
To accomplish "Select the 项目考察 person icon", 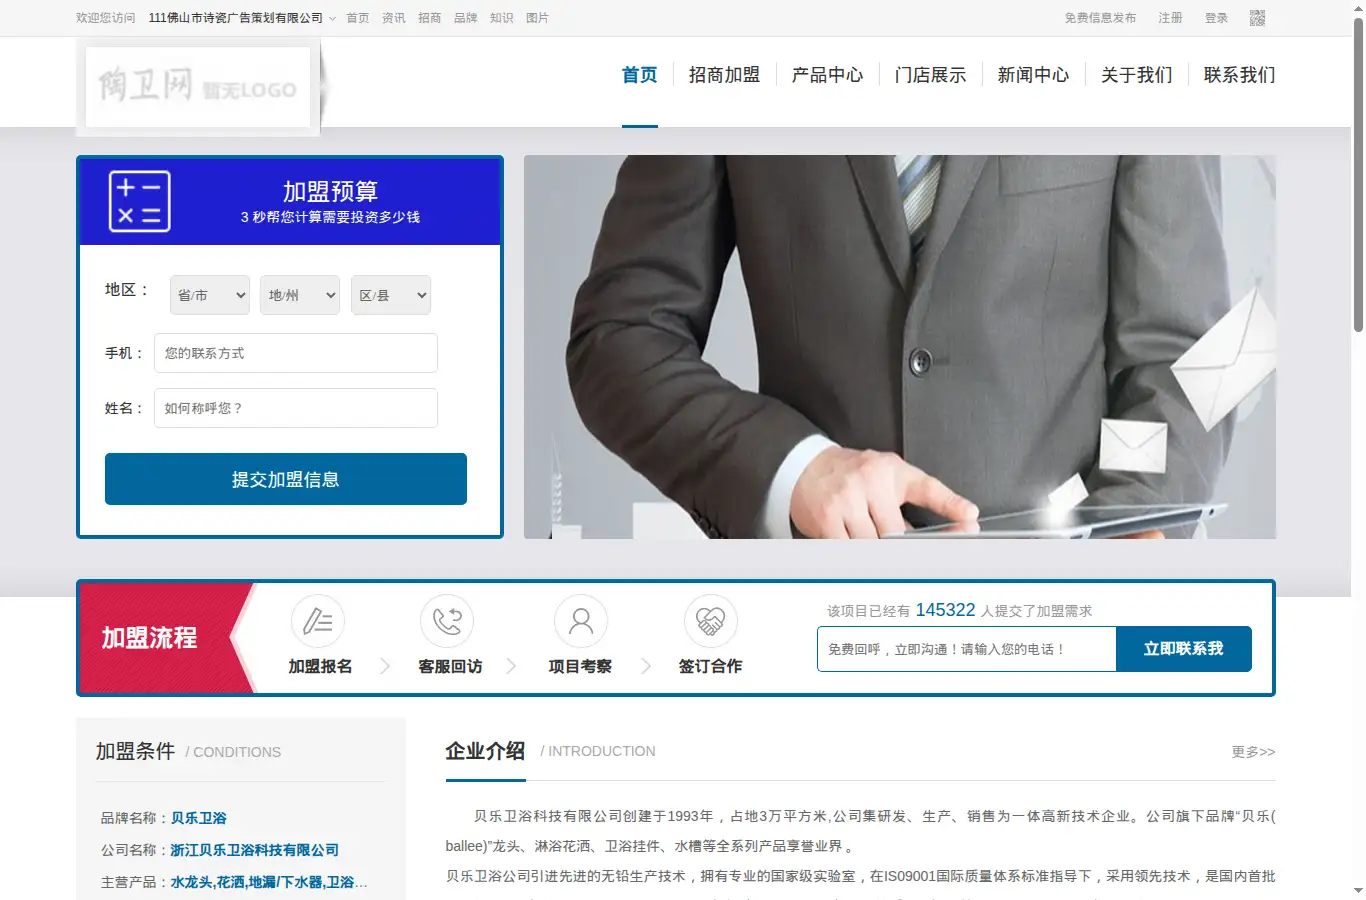I will point(581,621).
